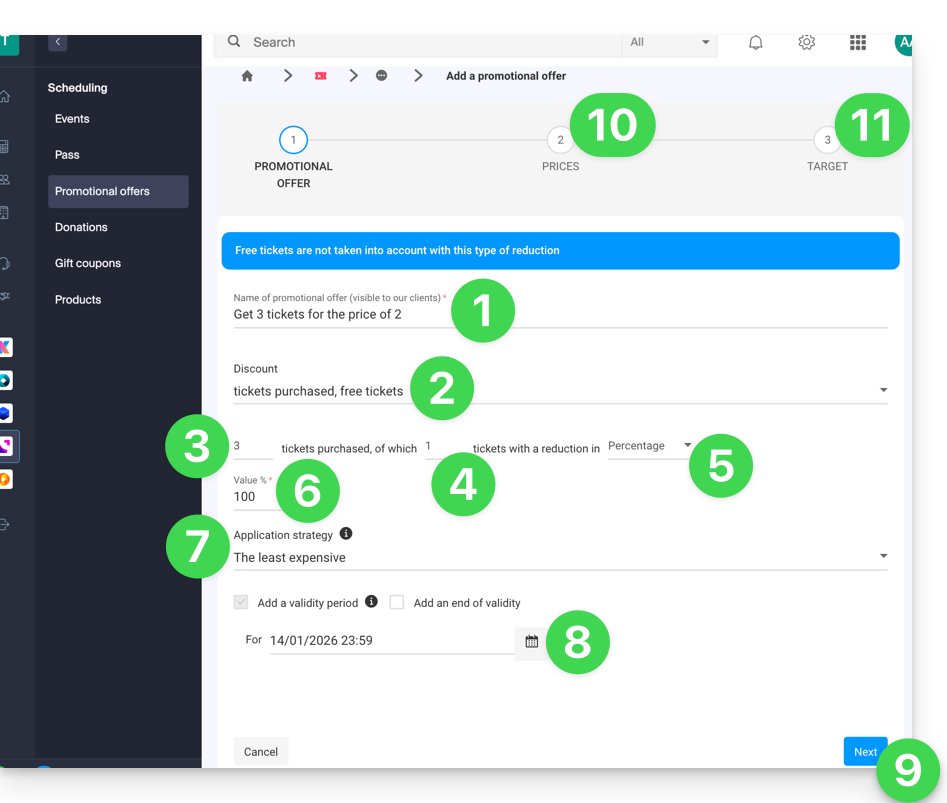Select Donations in the Scheduling menu

[x=81, y=227]
